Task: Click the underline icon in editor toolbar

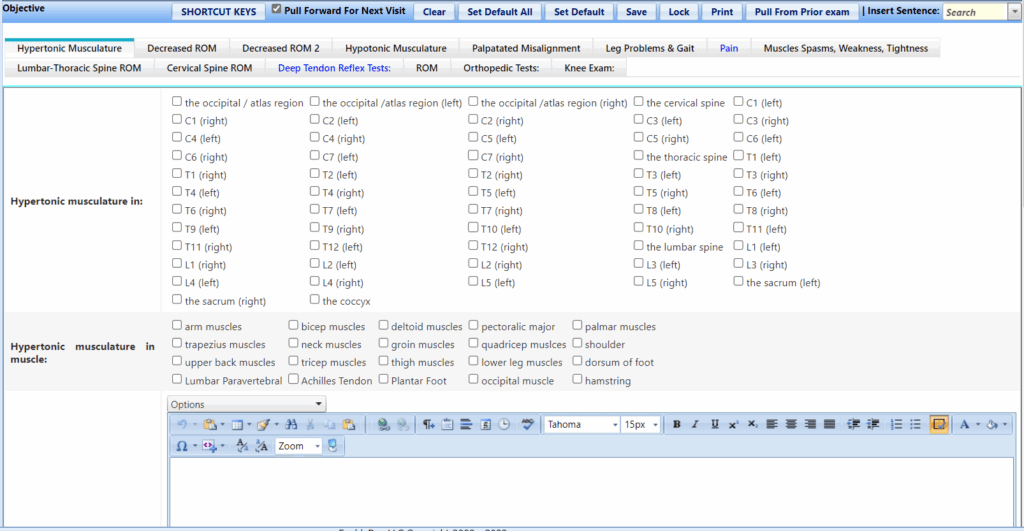Action: click(714, 425)
